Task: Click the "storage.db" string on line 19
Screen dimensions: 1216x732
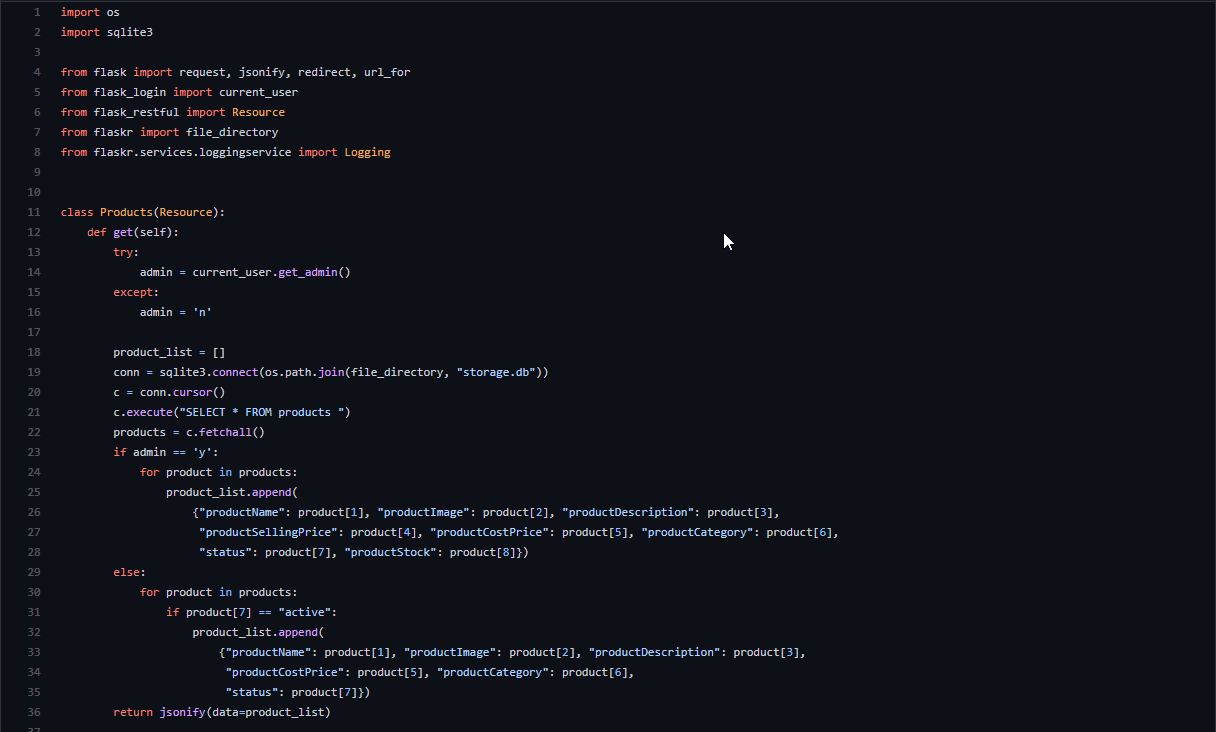Action: point(496,372)
